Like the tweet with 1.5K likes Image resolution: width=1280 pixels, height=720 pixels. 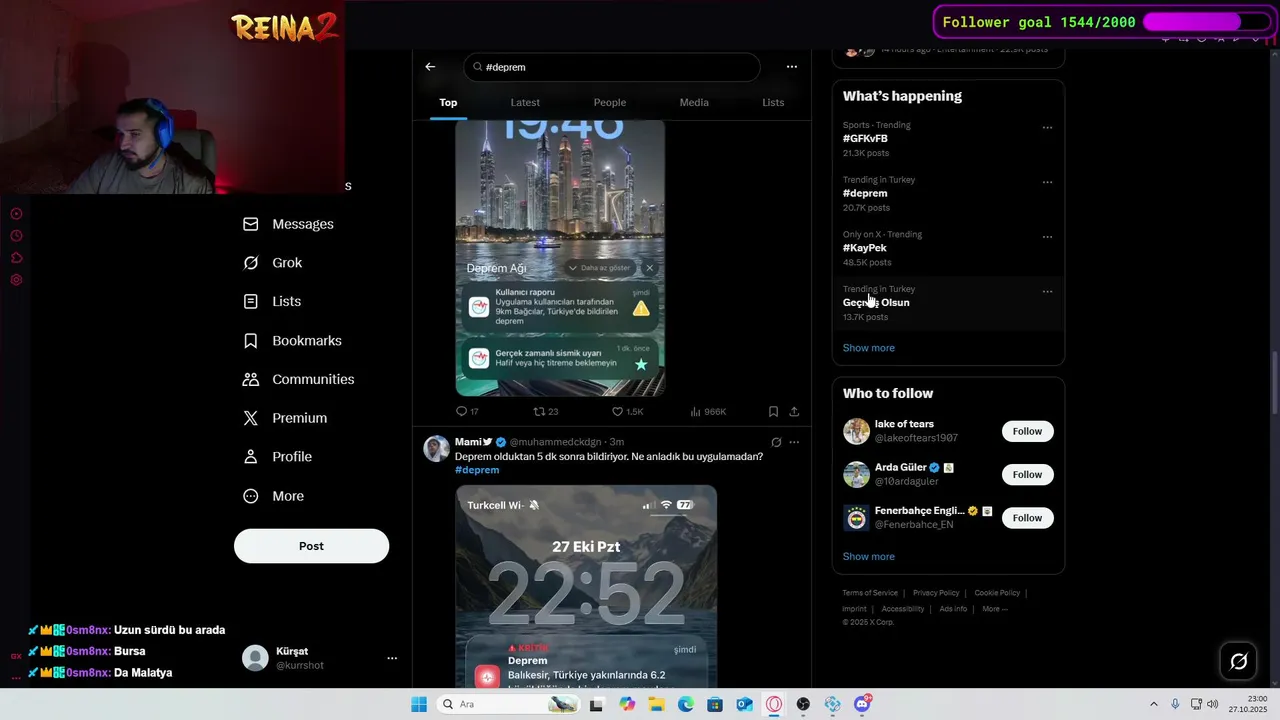[627, 411]
